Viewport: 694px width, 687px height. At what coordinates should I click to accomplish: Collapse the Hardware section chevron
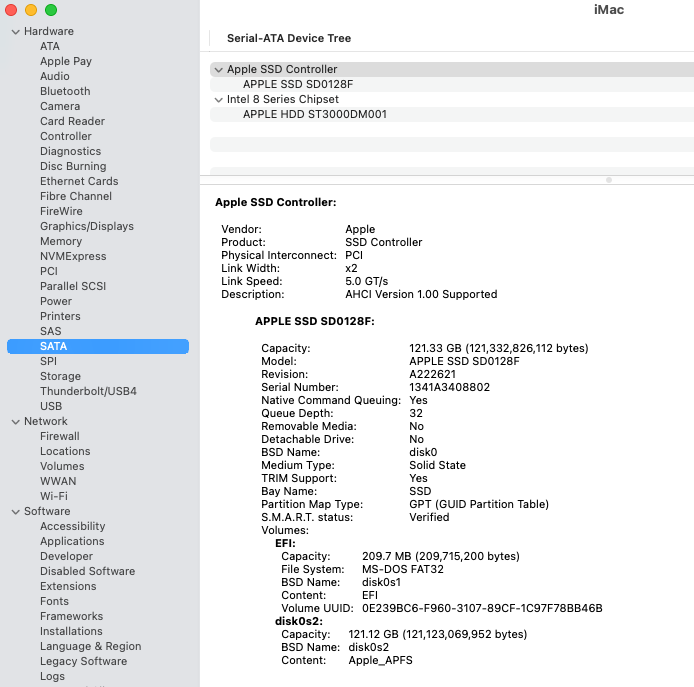pyautogui.click(x=15, y=32)
